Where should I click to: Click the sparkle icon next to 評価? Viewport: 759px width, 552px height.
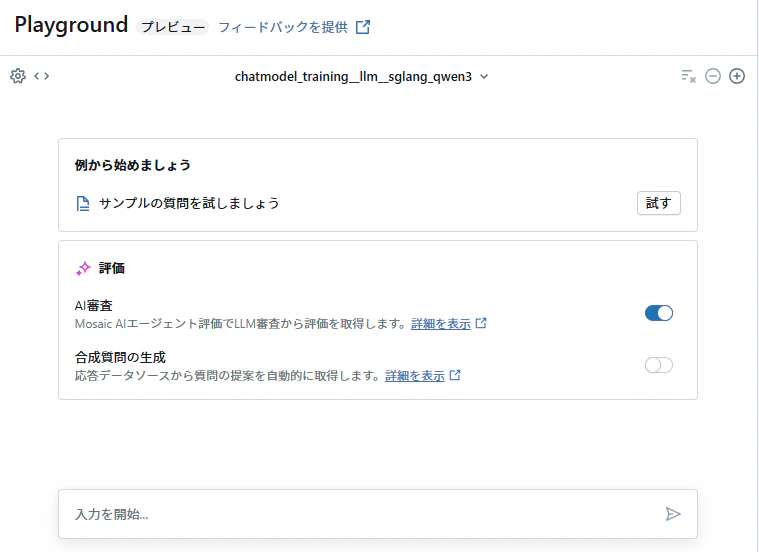pyautogui.click(x=83, y=268)
